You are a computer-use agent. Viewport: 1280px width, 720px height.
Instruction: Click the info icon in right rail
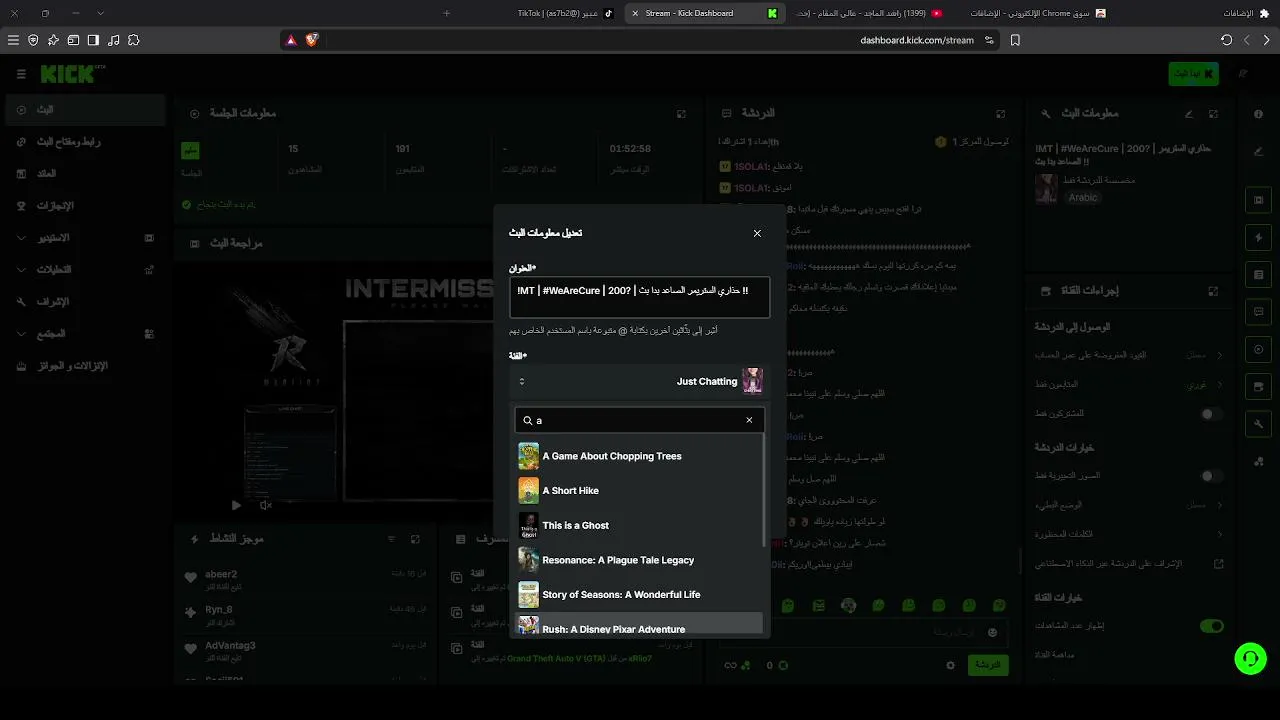point(1258,114)
